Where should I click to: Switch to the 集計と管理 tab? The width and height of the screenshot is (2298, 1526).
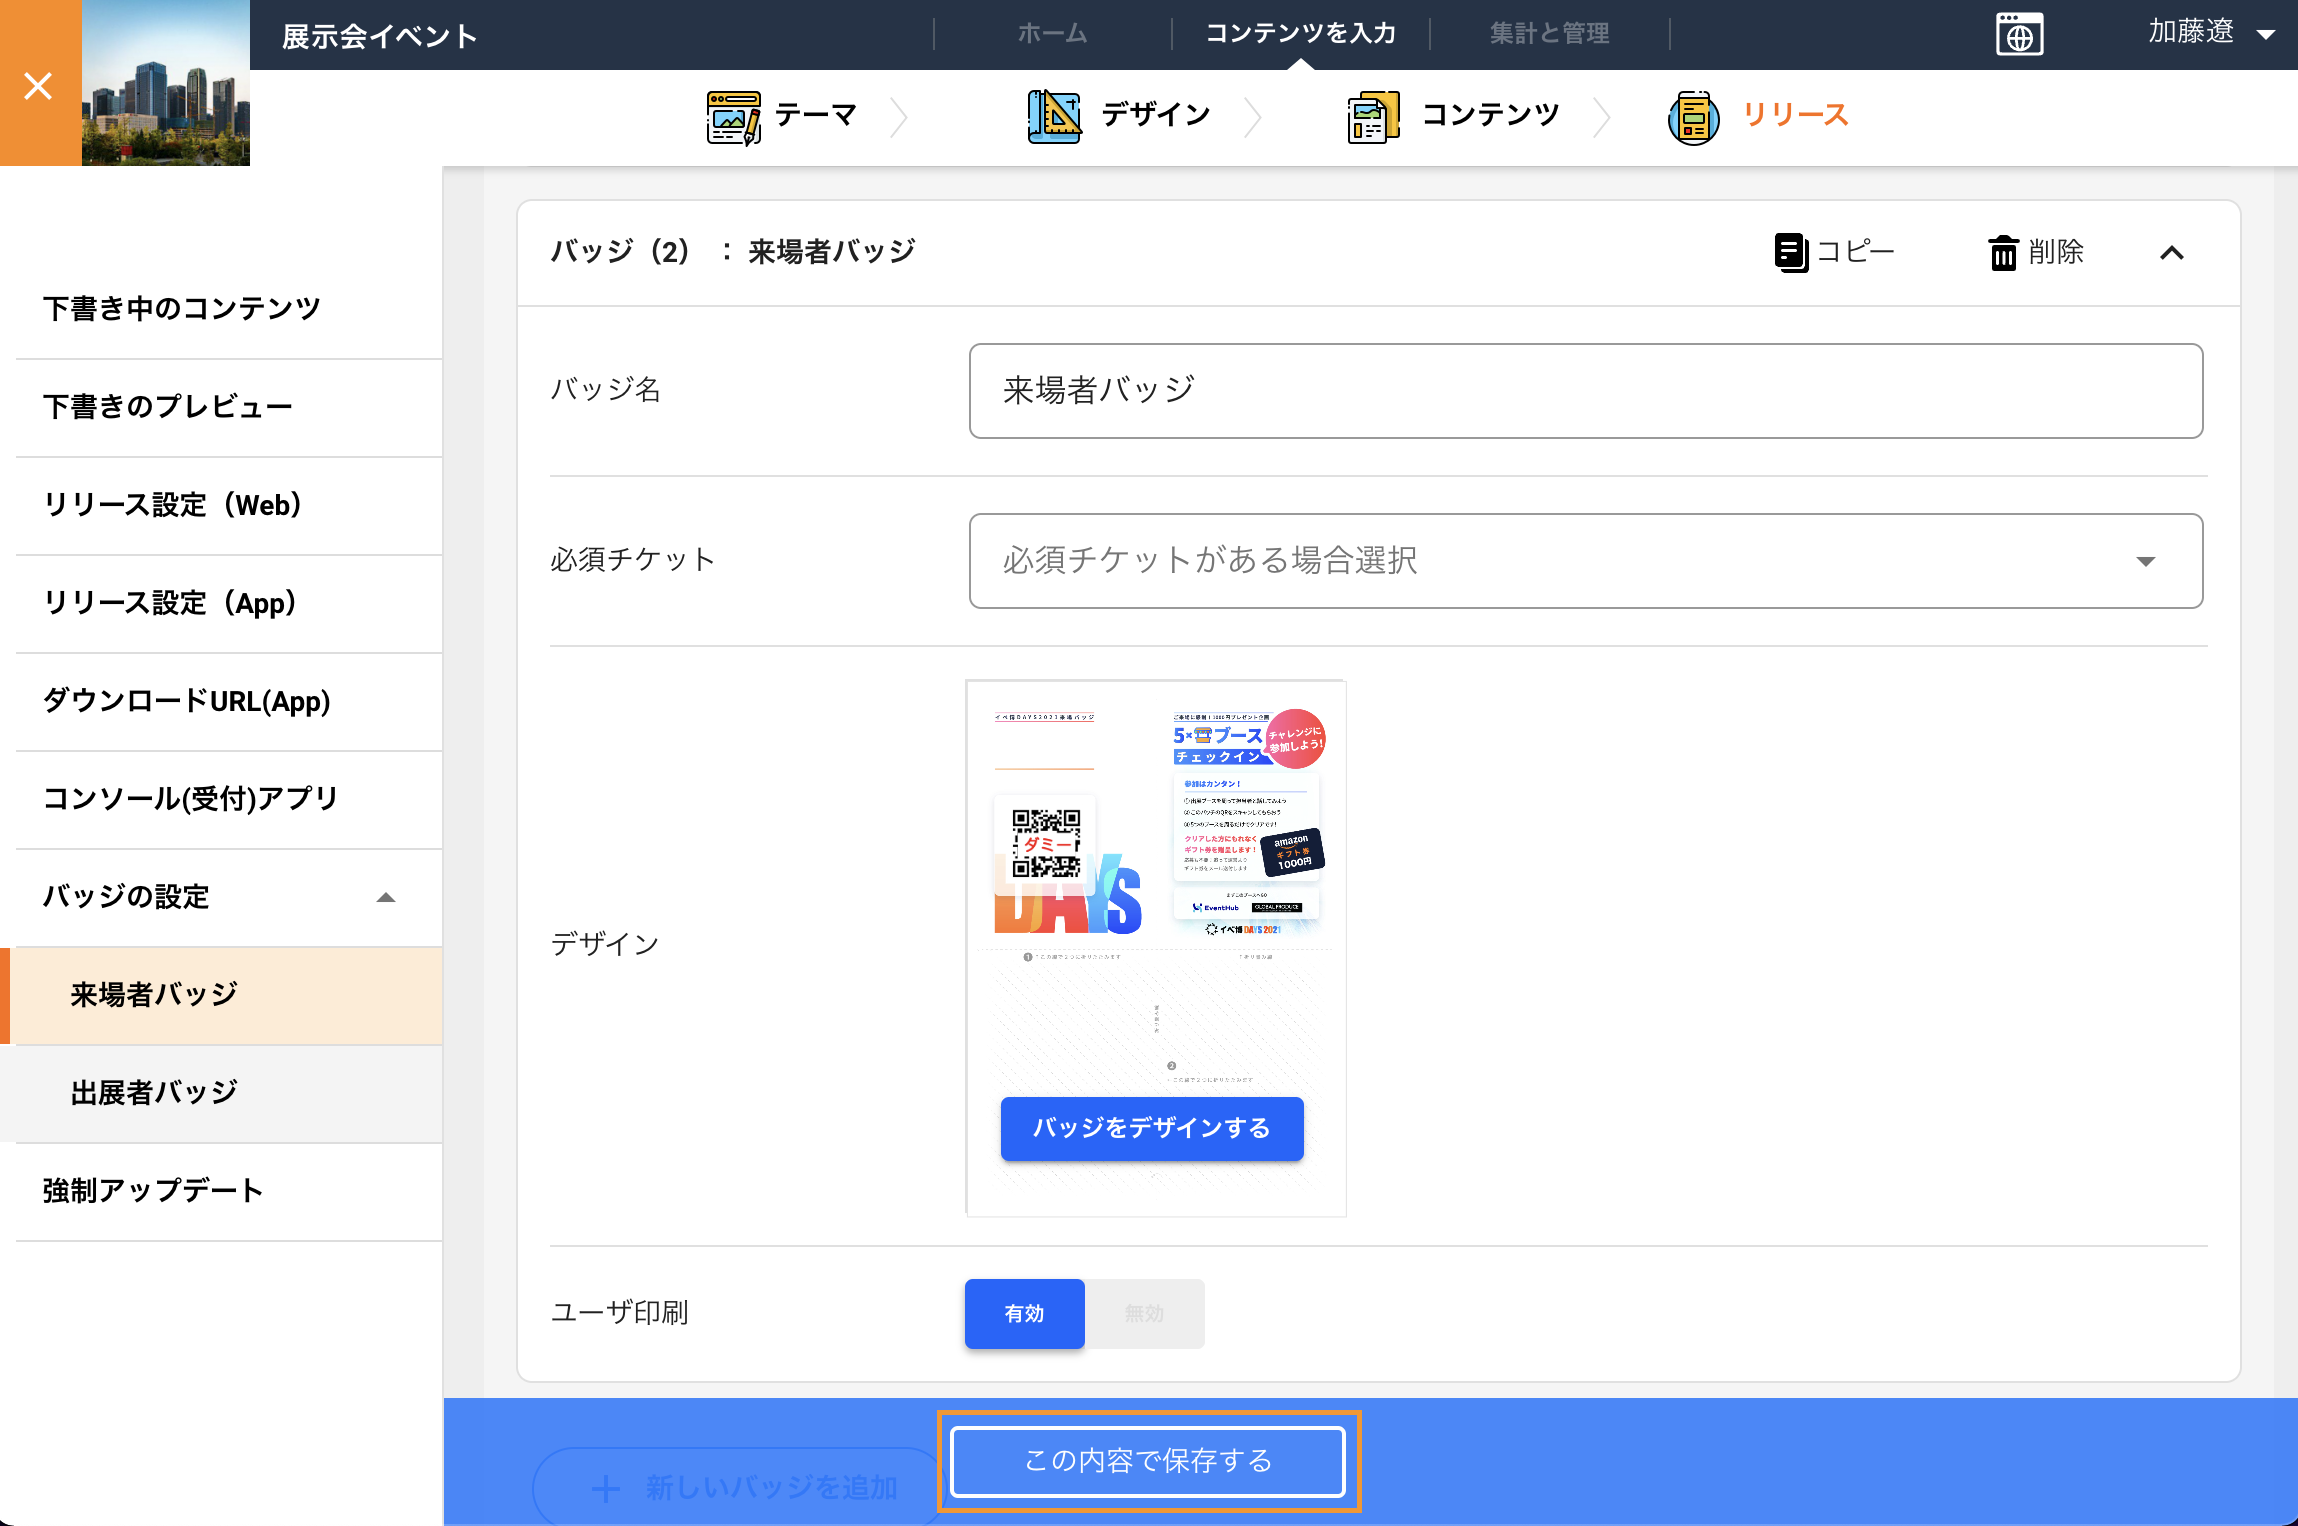pos(1549,34)
